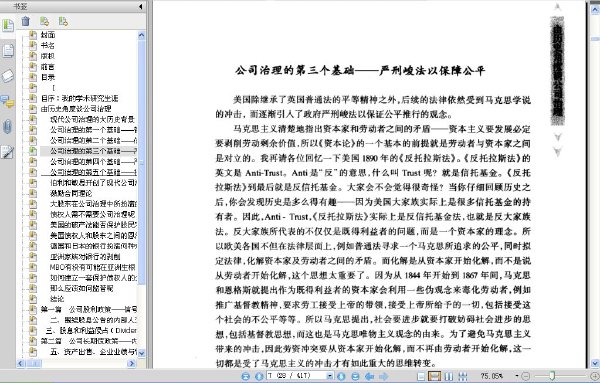Open the 结论 bookmark
Screen dimensions: 600x383
[57, 299]
